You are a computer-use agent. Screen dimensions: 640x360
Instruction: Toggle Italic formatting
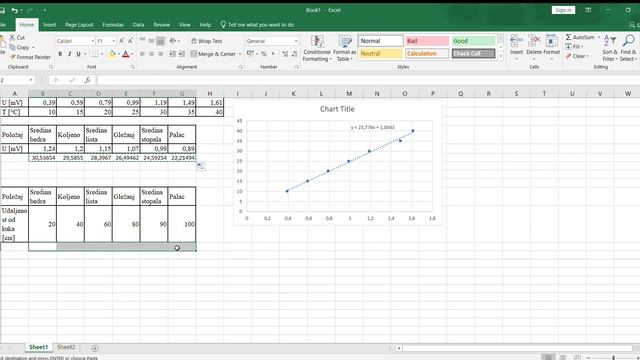(69, 54)
